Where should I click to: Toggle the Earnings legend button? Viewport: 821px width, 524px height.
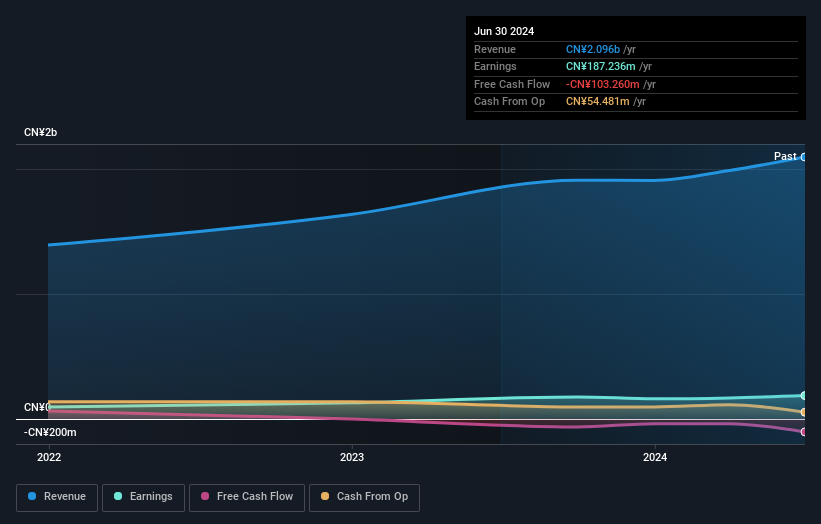click(143, 497)
